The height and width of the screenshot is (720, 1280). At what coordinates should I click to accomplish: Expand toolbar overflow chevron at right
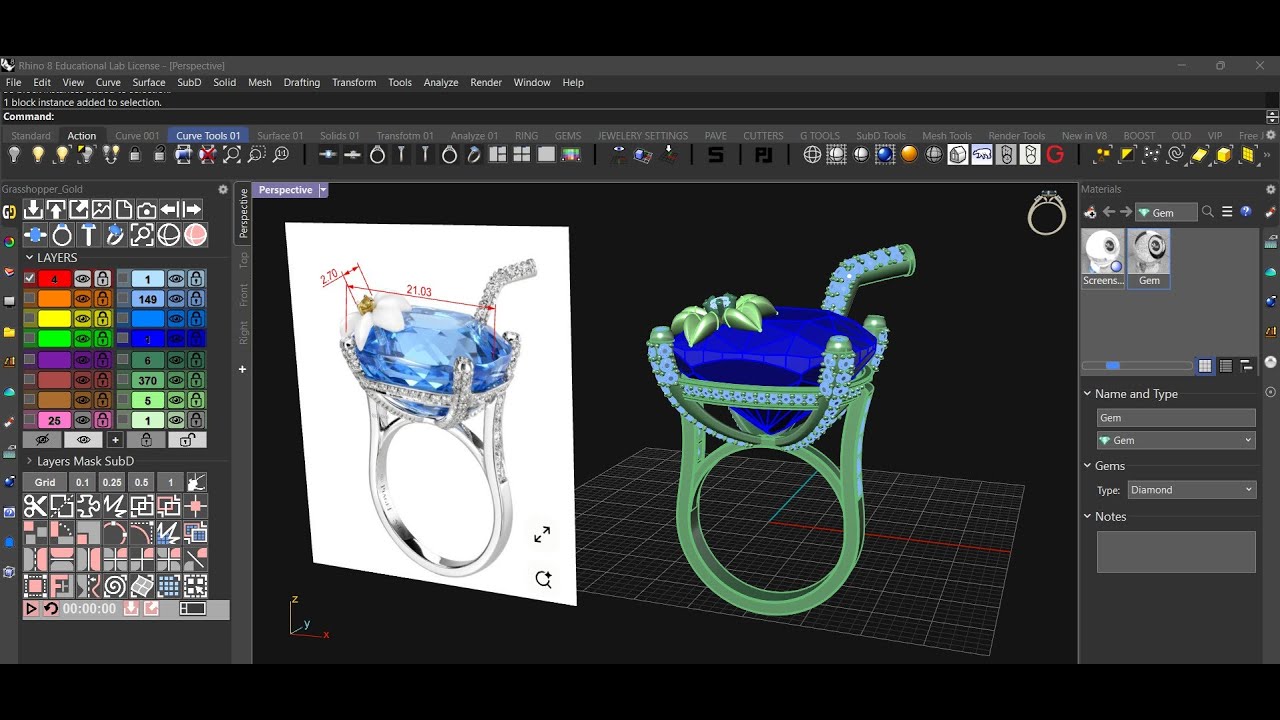1269,155
